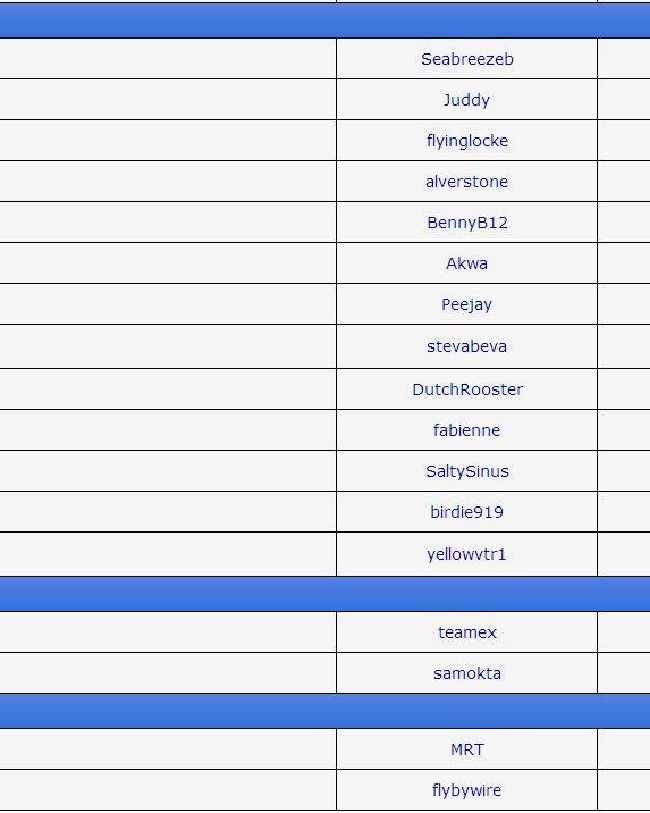The image size is (650, 813).
Task: Click the blue section bar above MRT
Action: (325, 711)
